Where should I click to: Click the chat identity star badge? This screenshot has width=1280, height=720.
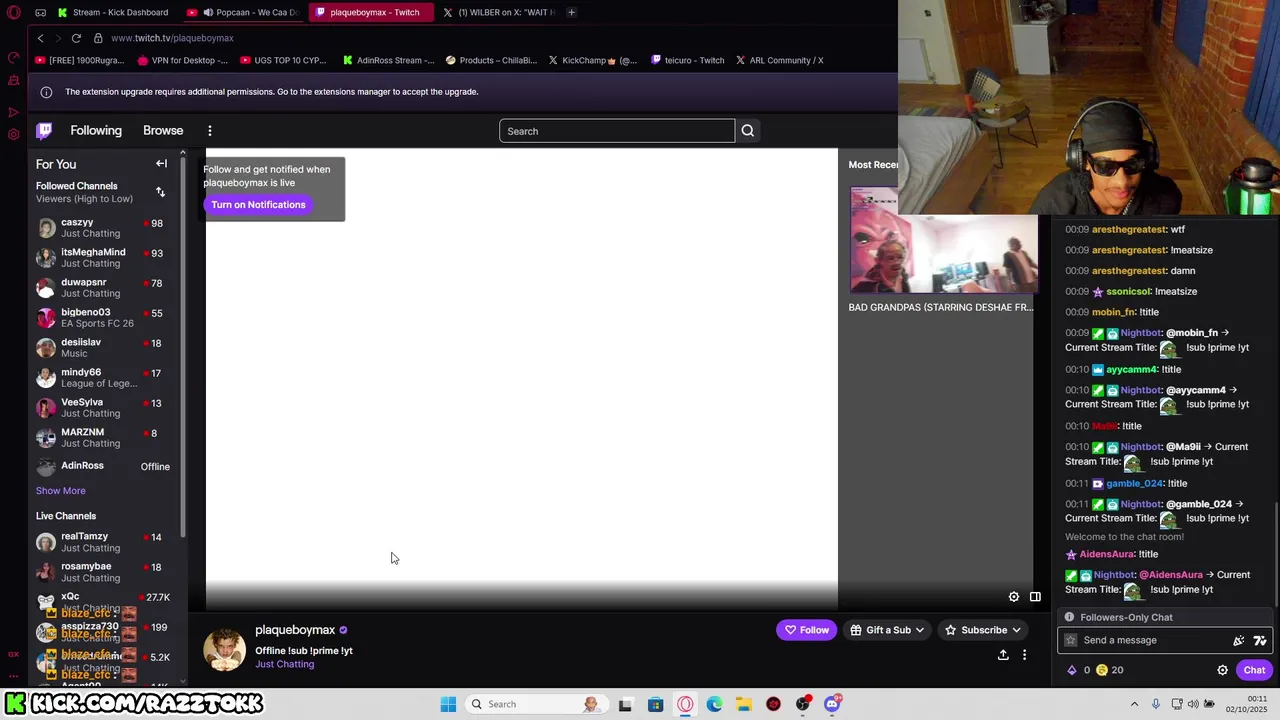click(1071, 640)
